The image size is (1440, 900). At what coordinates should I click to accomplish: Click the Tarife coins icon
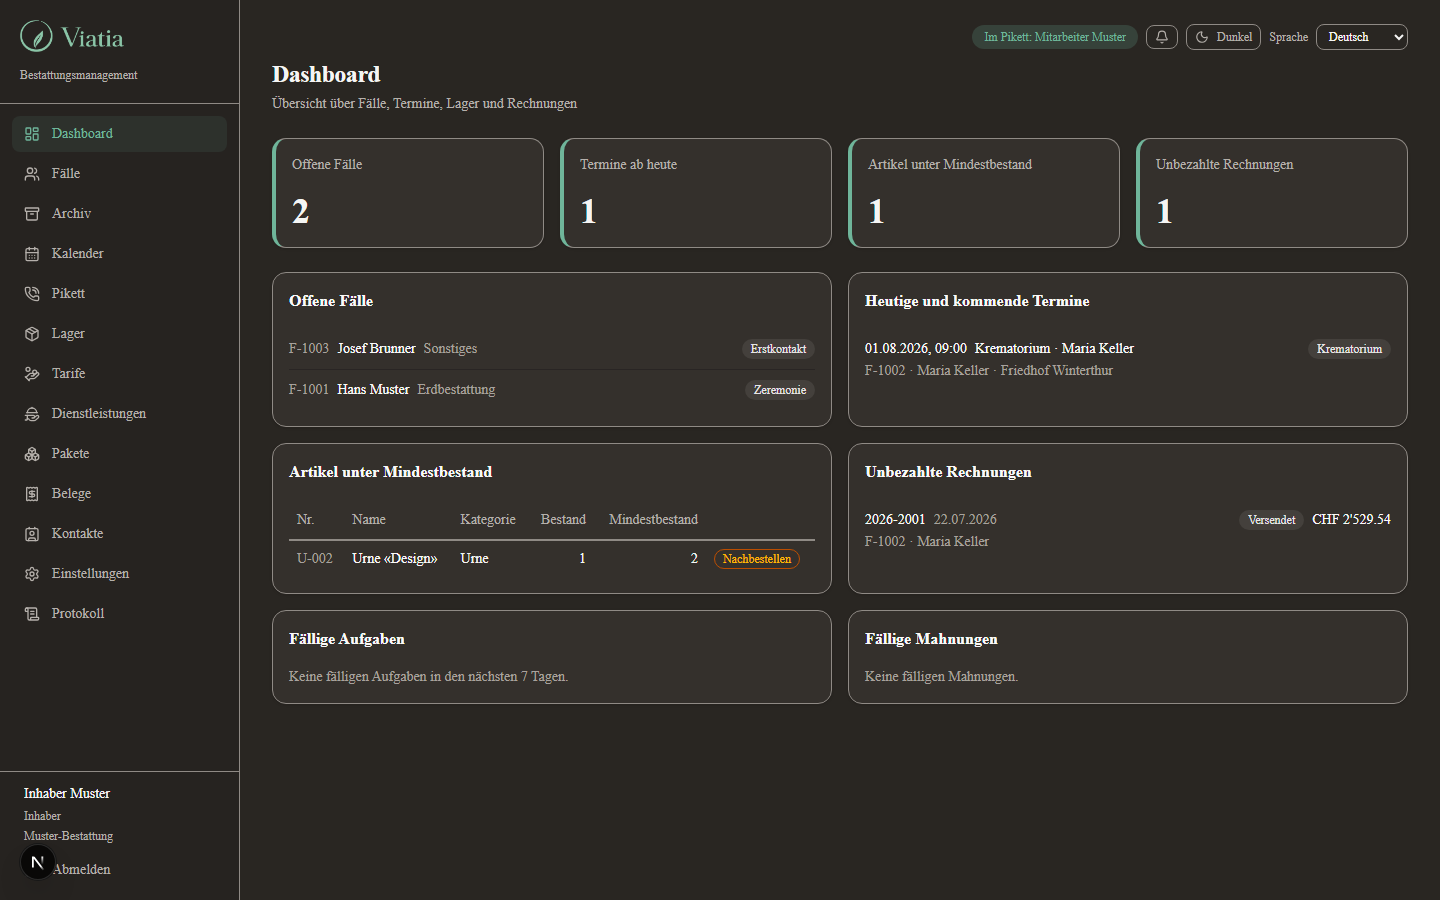32,374
